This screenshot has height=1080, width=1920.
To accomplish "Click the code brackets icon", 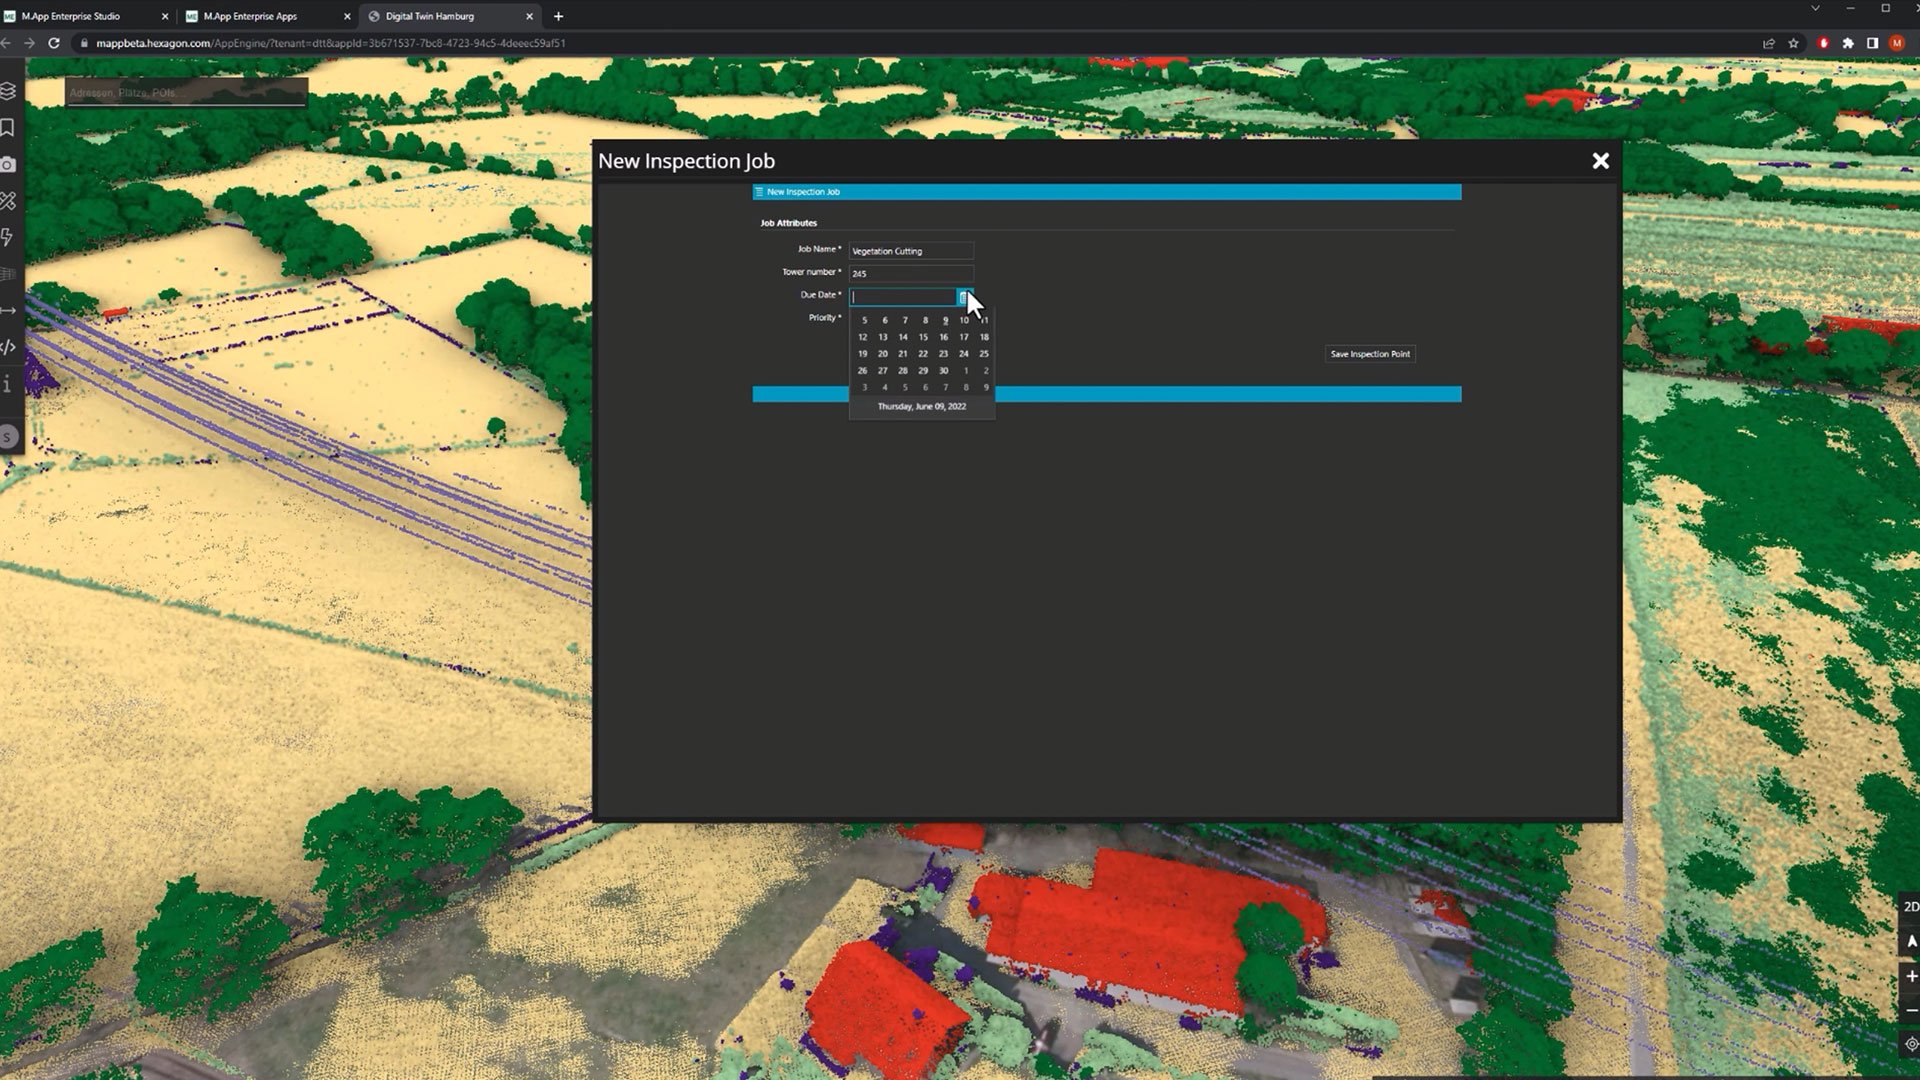I will tap(8, 347).
